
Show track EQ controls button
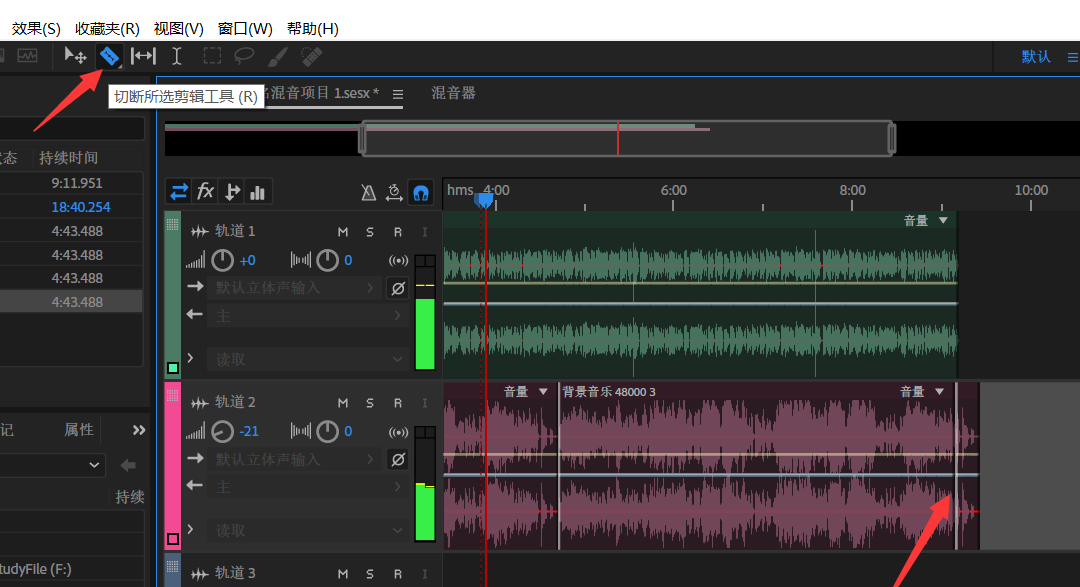pos(258,191)
